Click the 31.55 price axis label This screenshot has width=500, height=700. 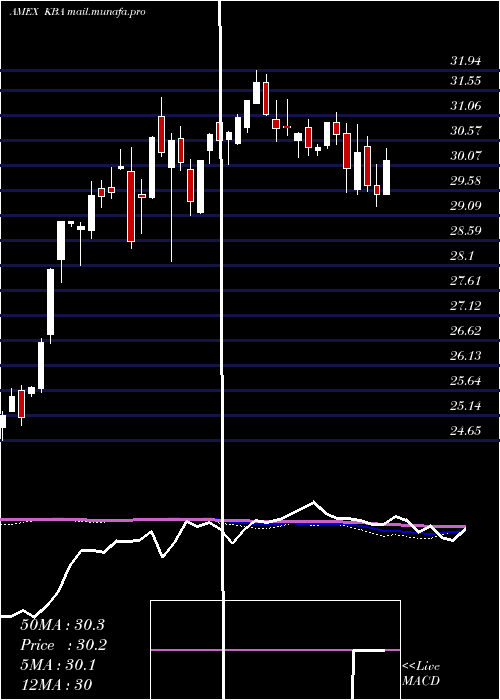[465, 81]
